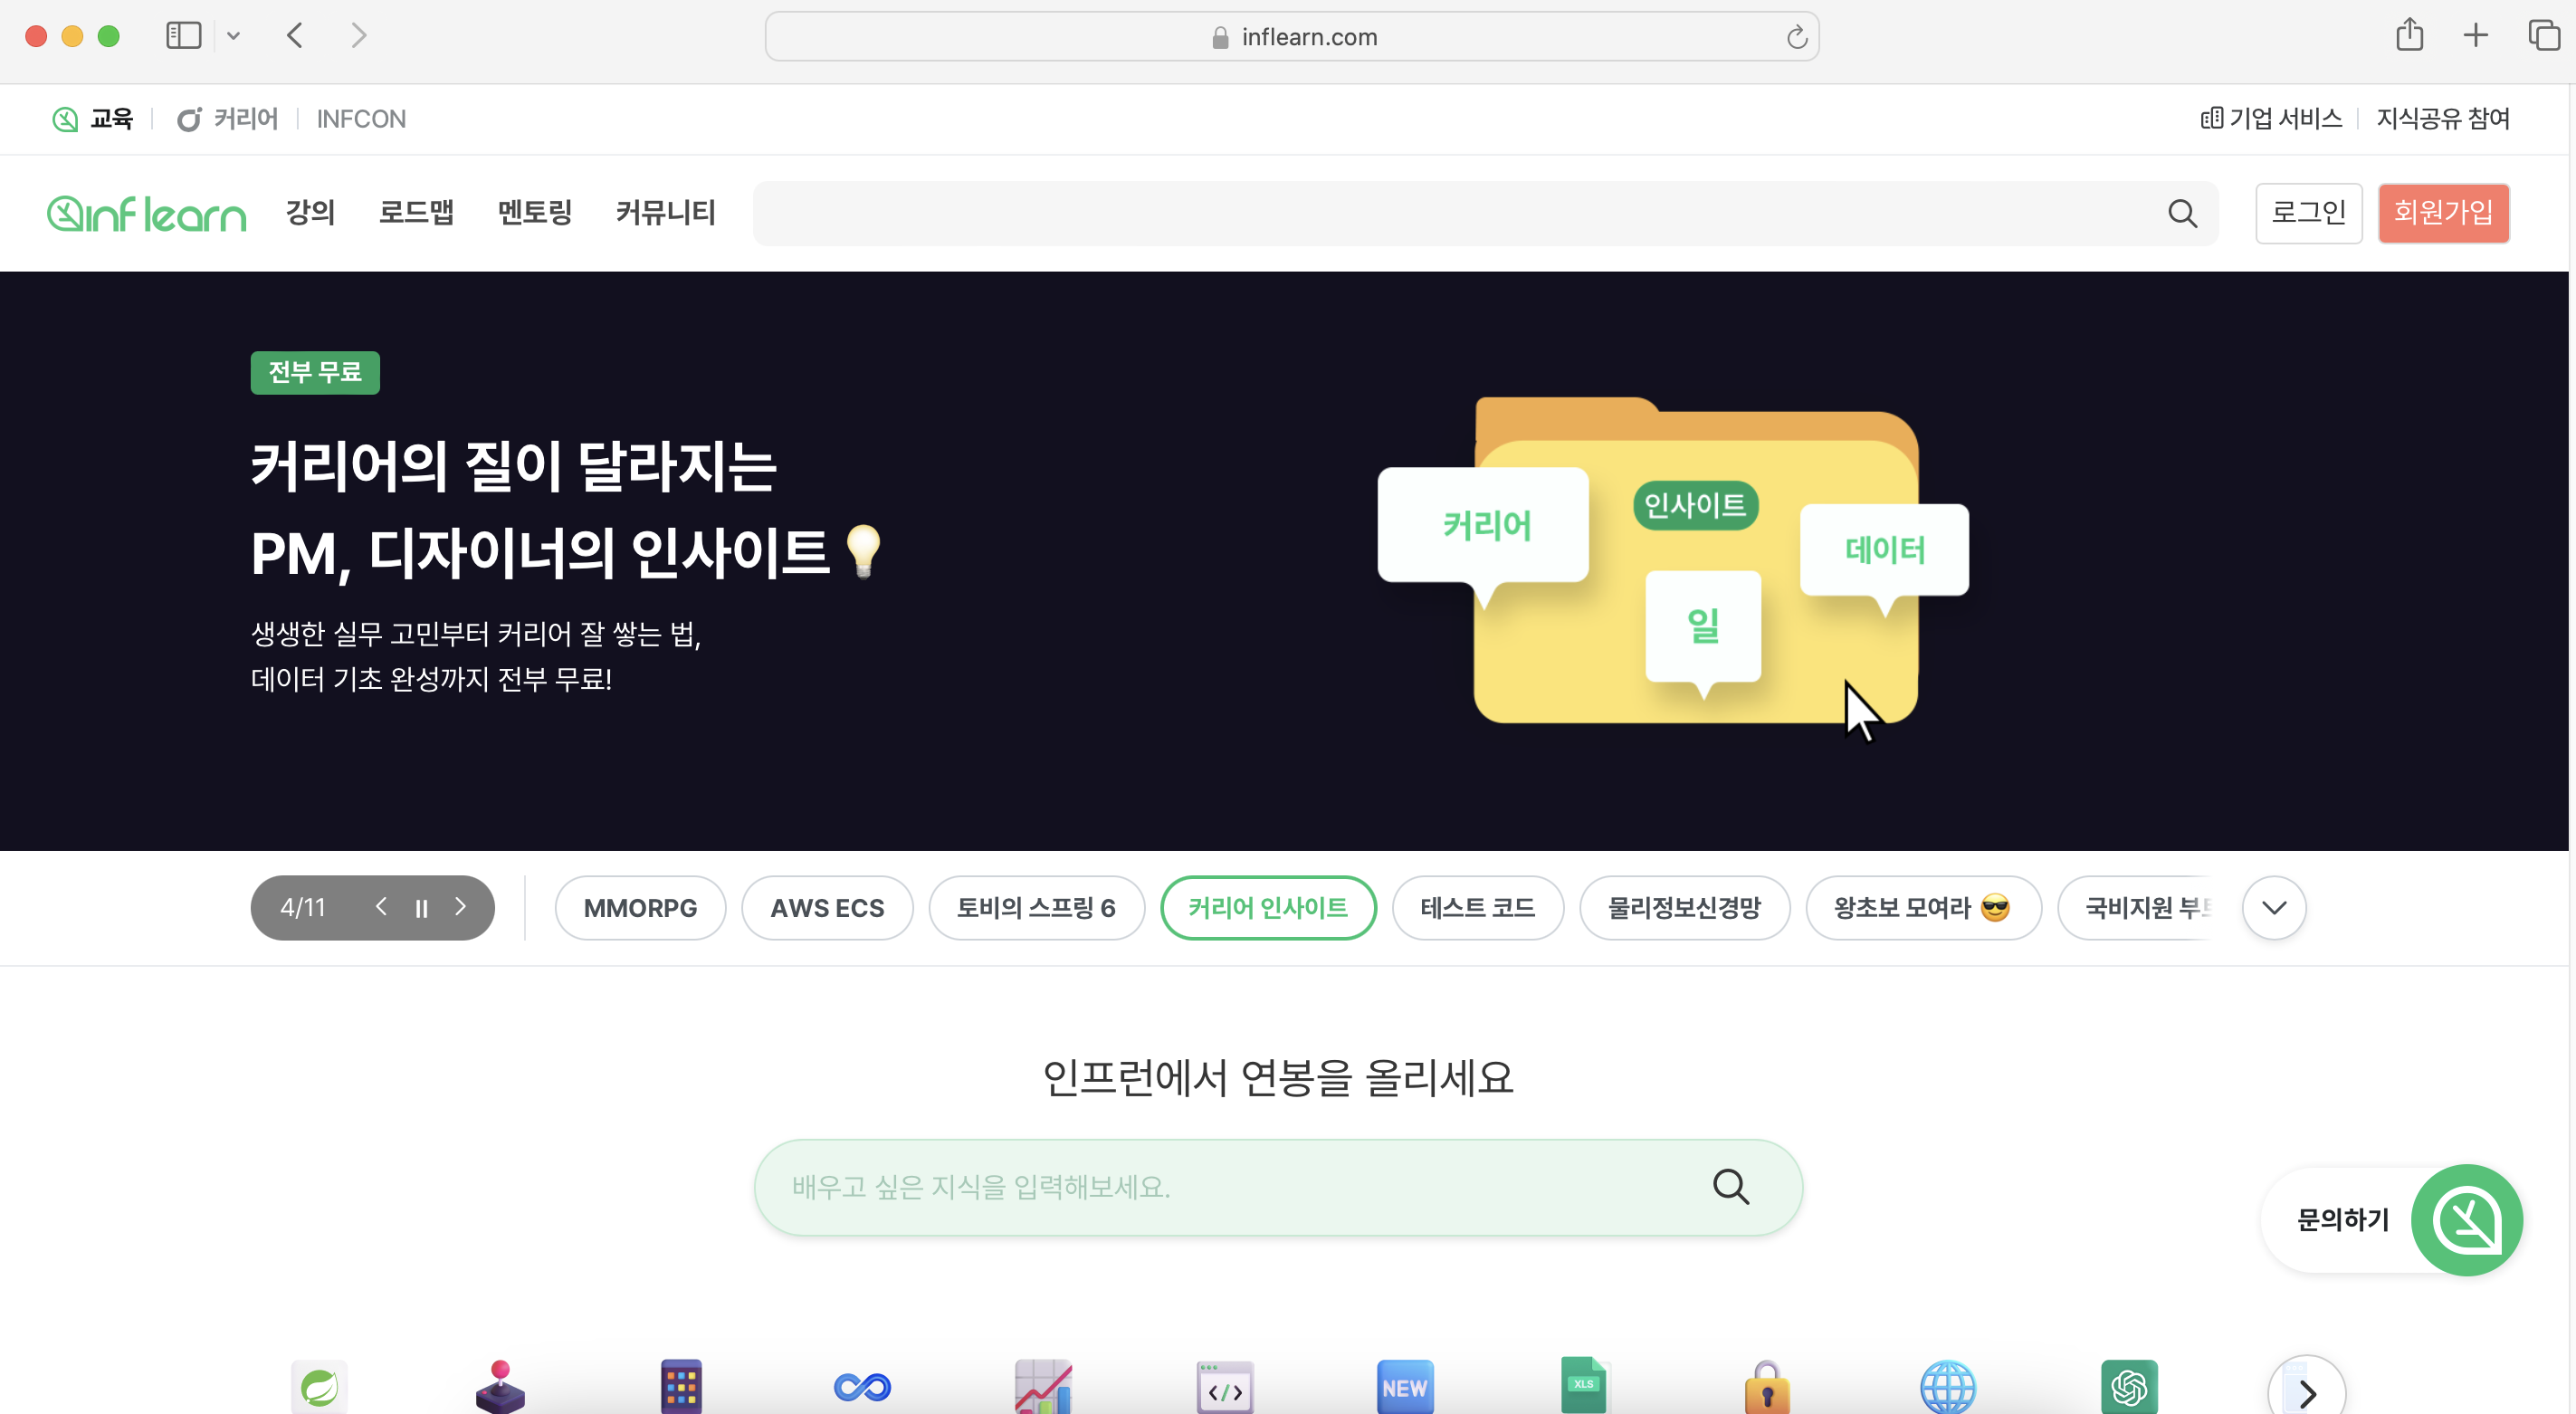
Task: Click the padlock security category icon
Action: [x=1767, y=1386]
